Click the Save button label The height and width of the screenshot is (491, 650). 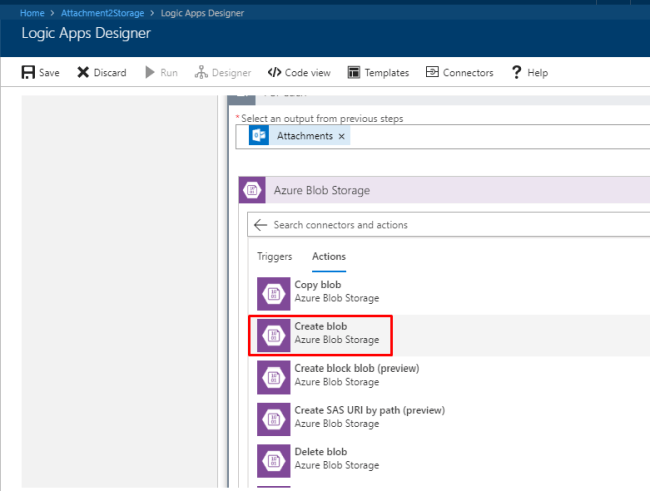click(x=49, y=73)
